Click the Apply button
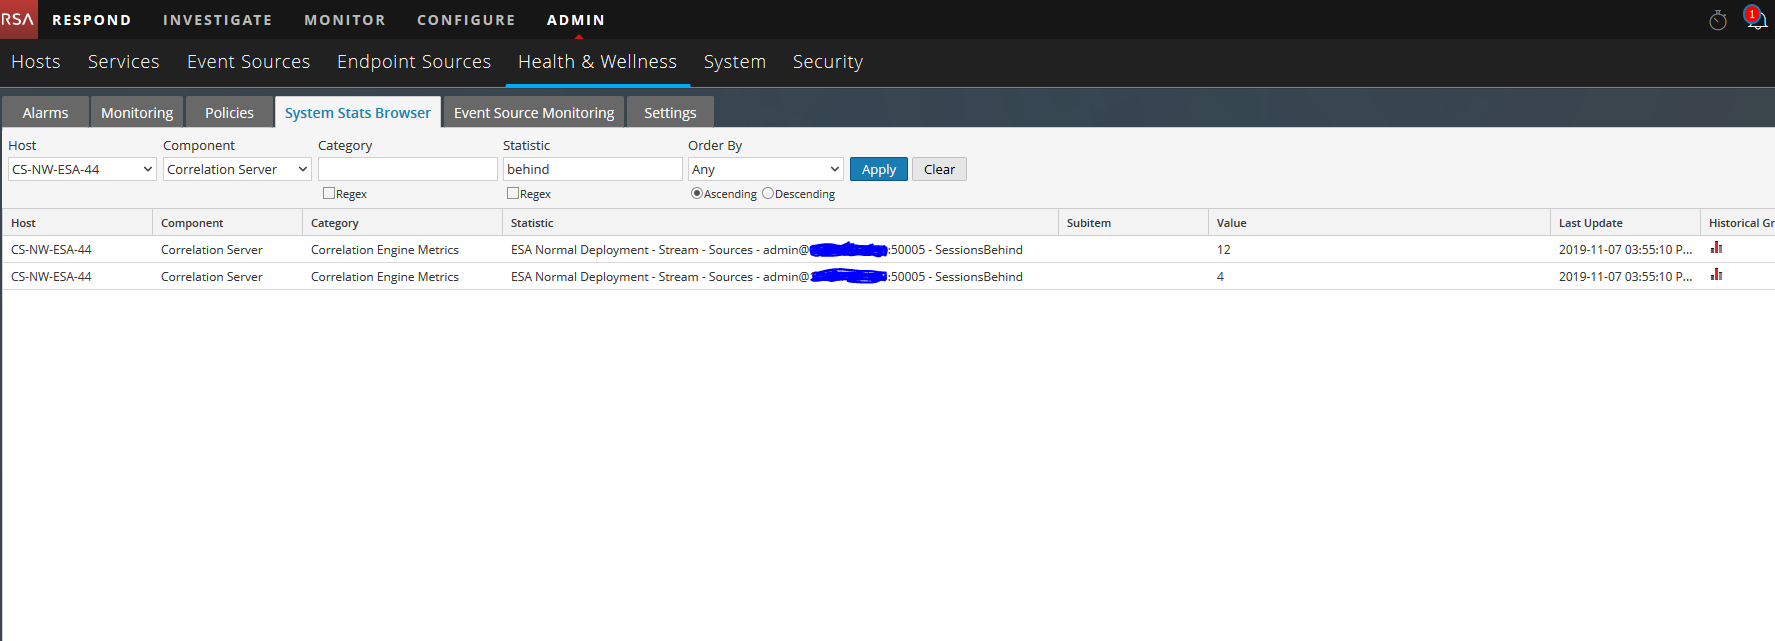The width and height of the screenshot is (1775, 641). [879, 169]
